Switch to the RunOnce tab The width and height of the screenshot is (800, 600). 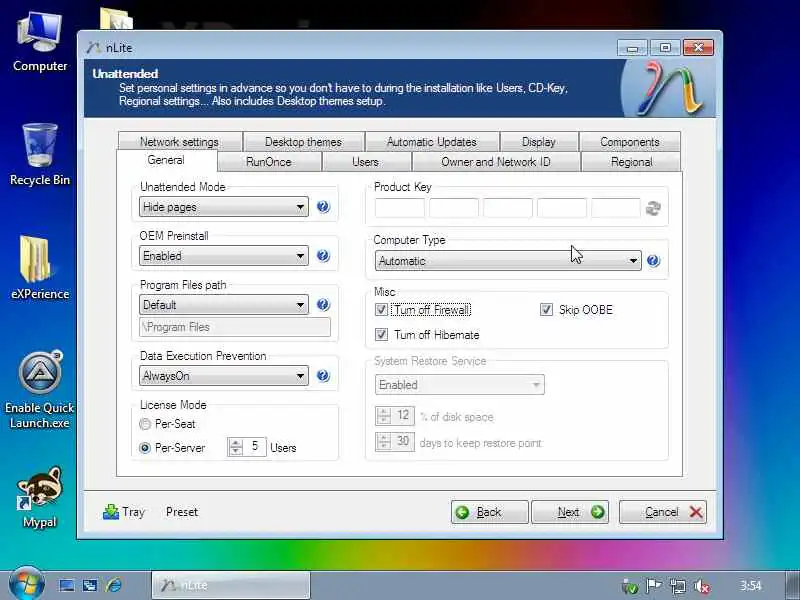pos(269,162)
